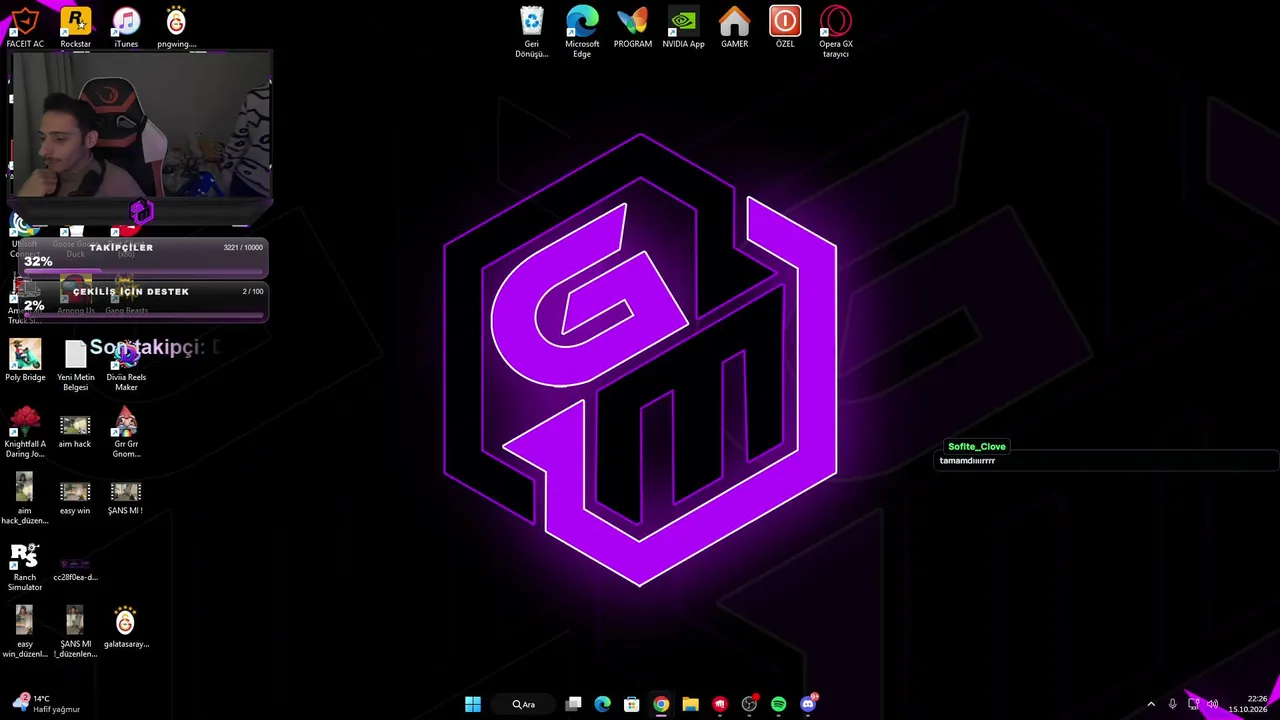The width and height of the screenshot is (1280, 720).
Task: Open the Windows Start menu
Action: (473, 704)
